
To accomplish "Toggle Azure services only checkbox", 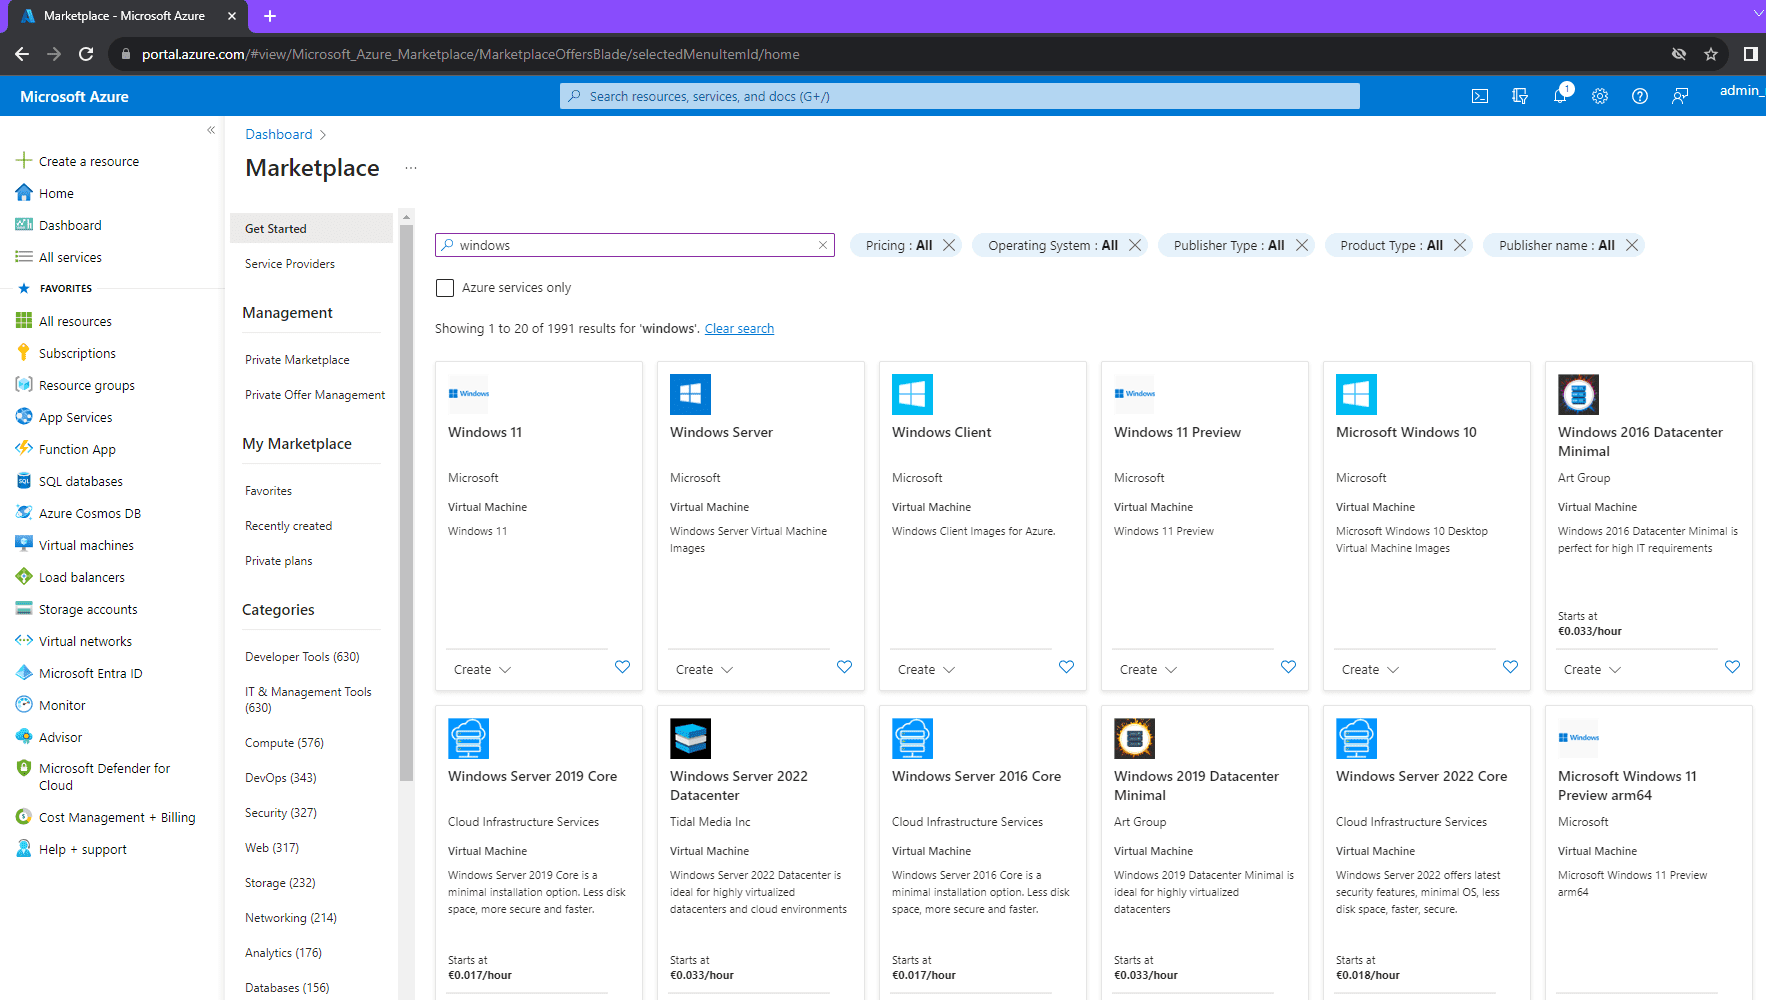I will [445, 288].
